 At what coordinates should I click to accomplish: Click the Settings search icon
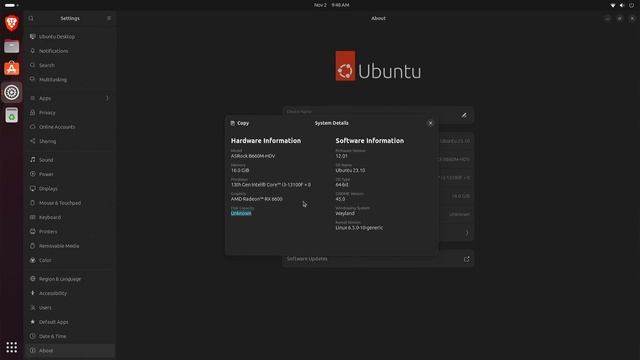pos(31,18)
